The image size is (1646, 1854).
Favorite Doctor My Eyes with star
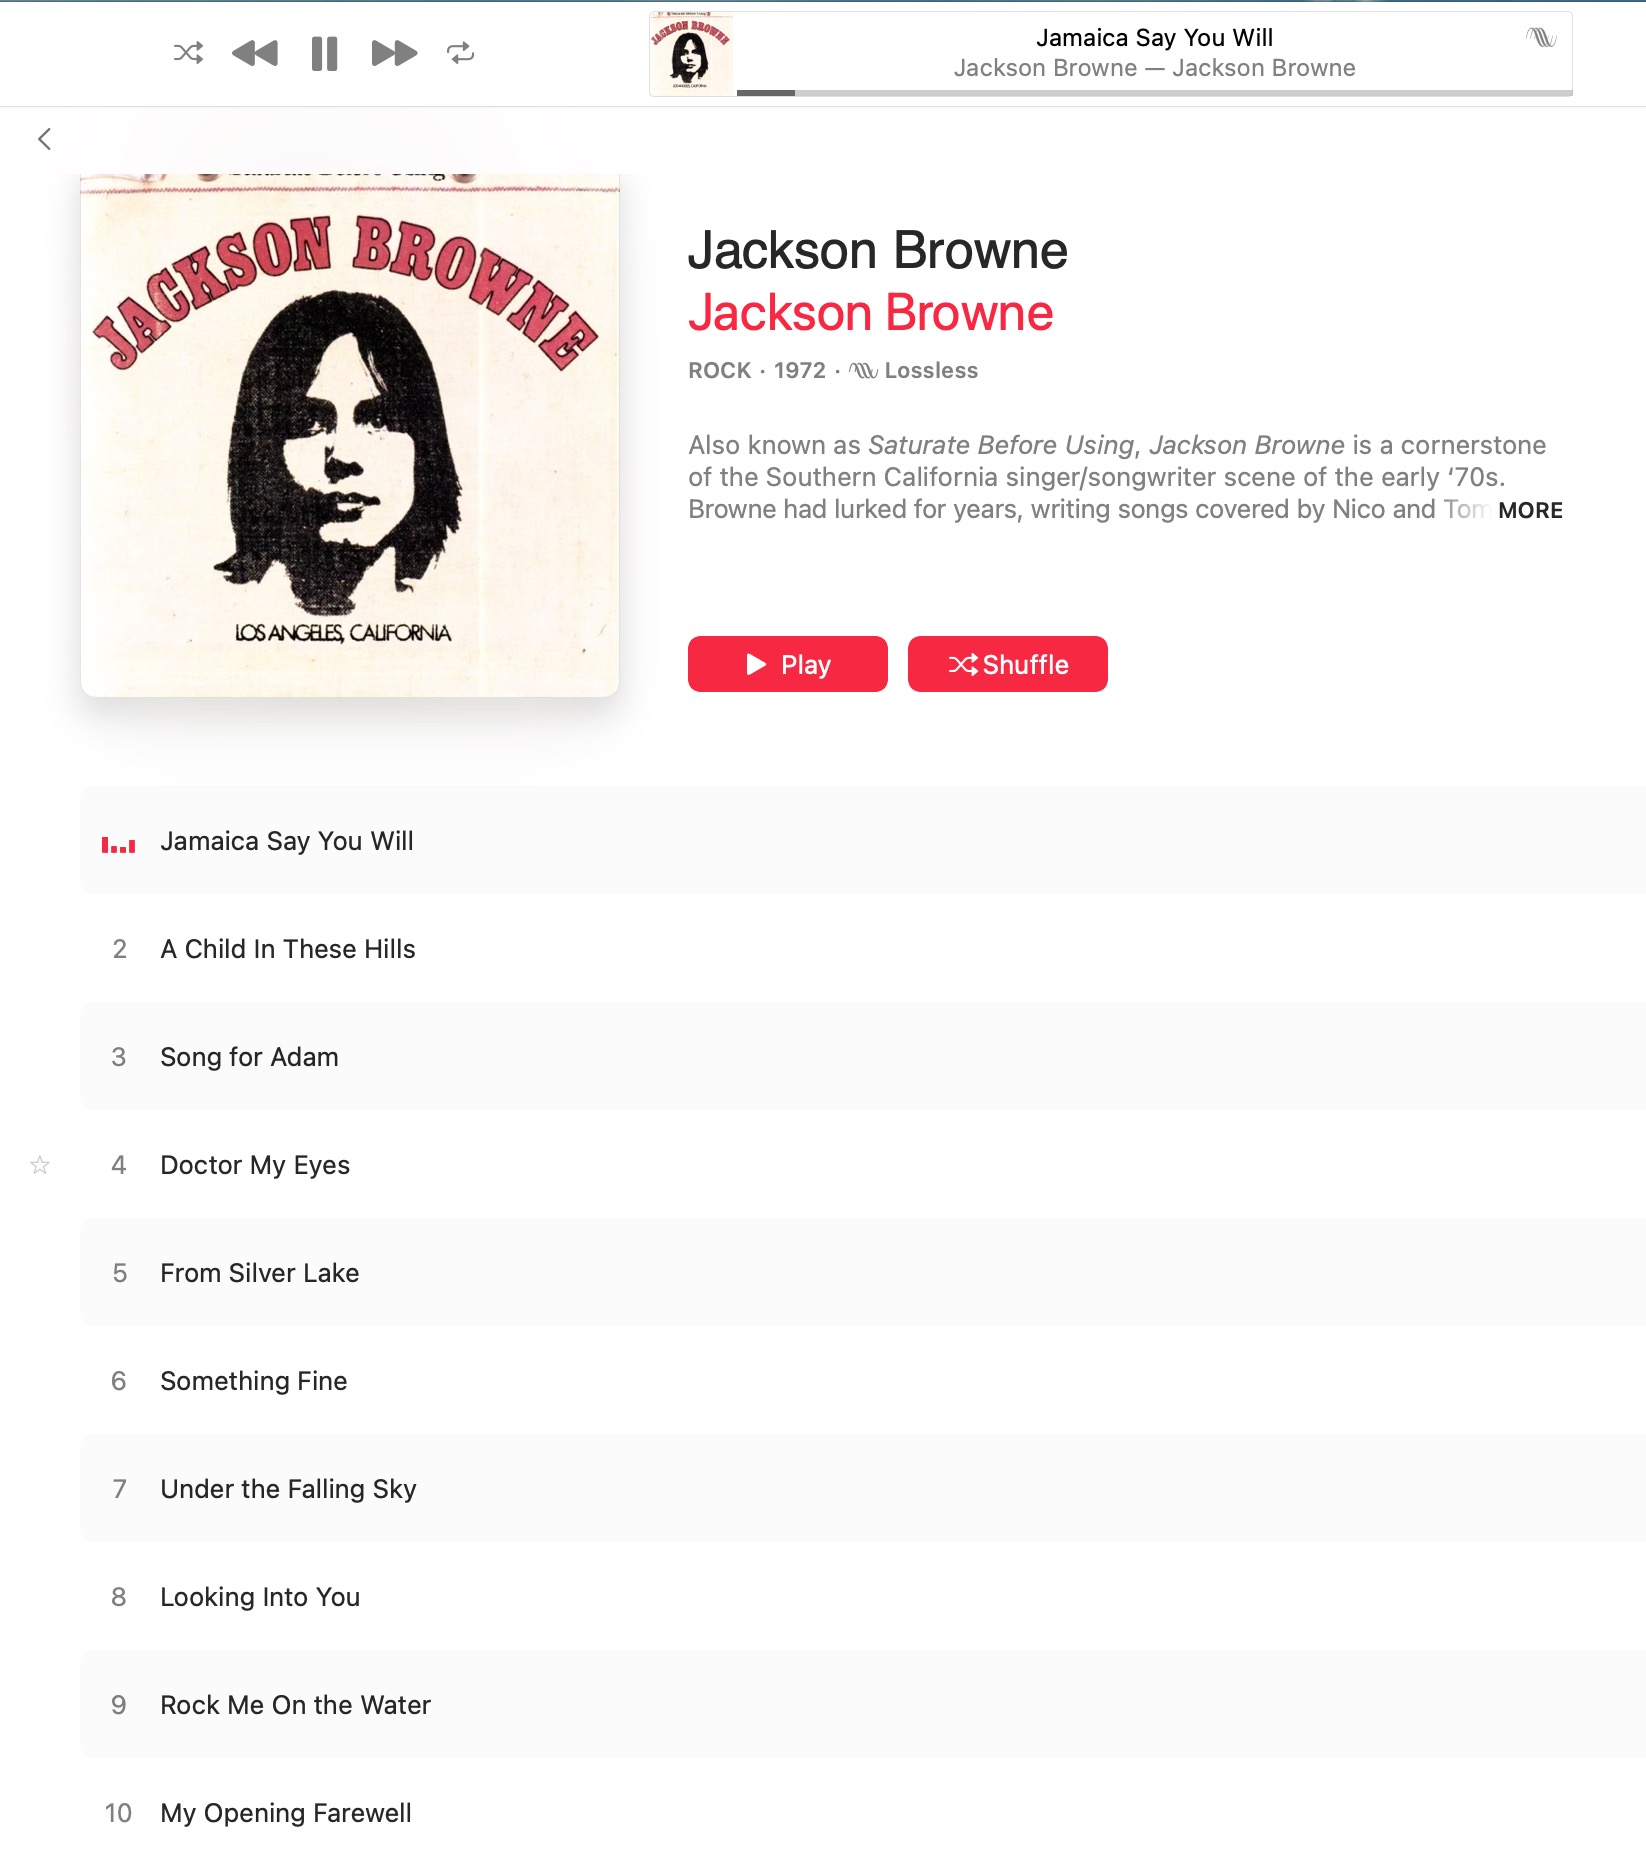40,1165
